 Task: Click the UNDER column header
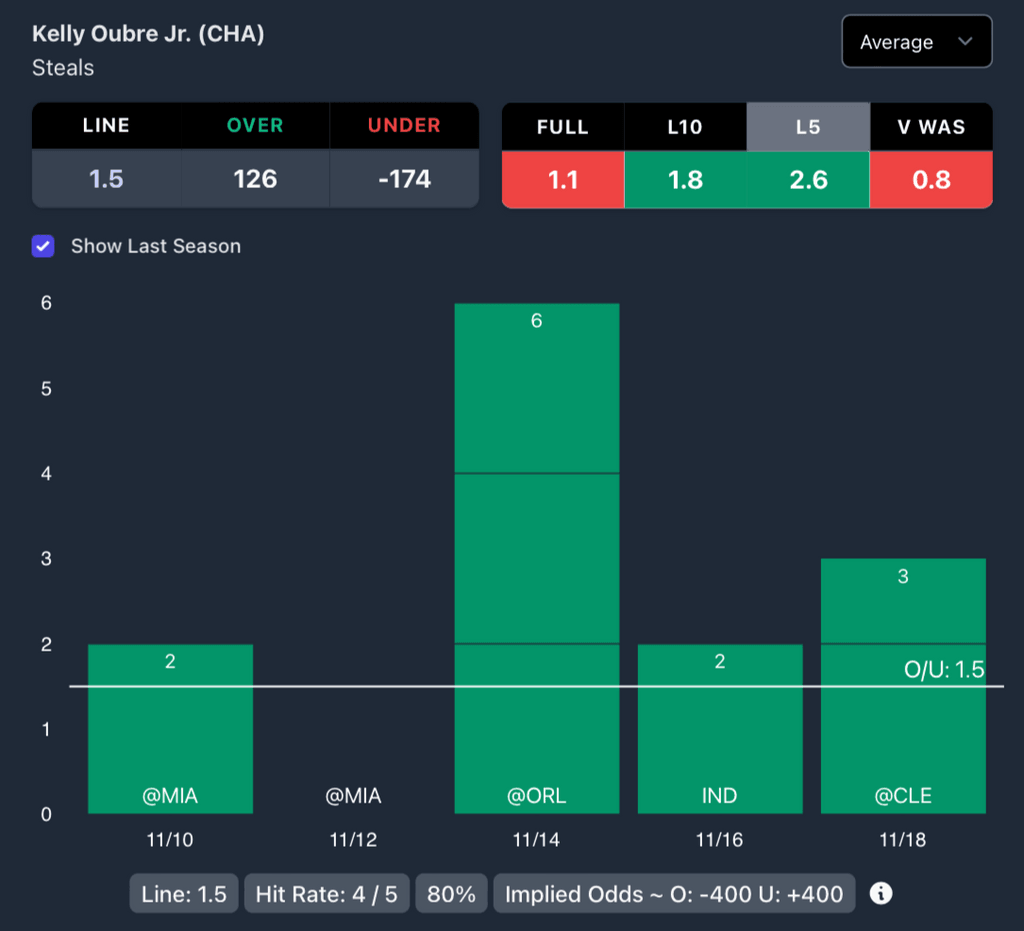point(404,125)
